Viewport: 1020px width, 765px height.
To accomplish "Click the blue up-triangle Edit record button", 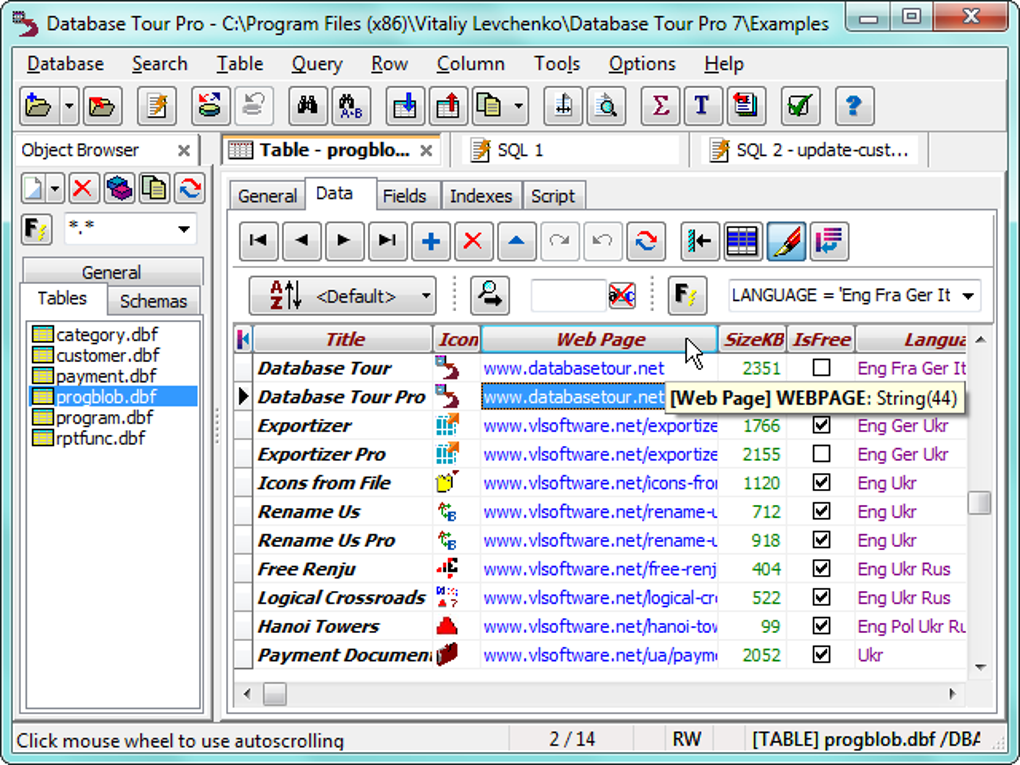I will 517,241.
